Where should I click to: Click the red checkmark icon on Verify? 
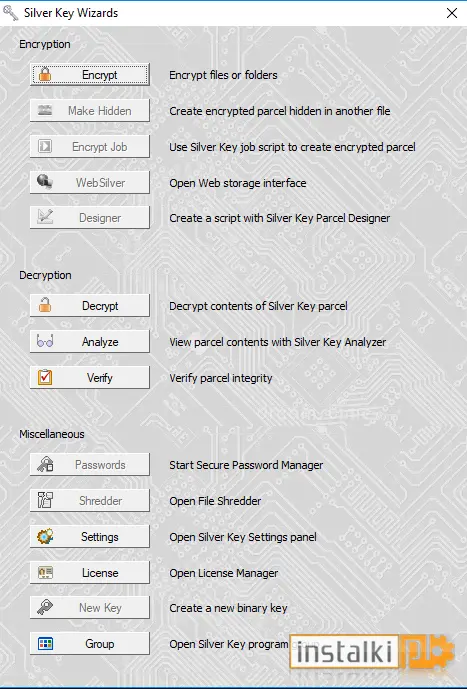(45, 377)
